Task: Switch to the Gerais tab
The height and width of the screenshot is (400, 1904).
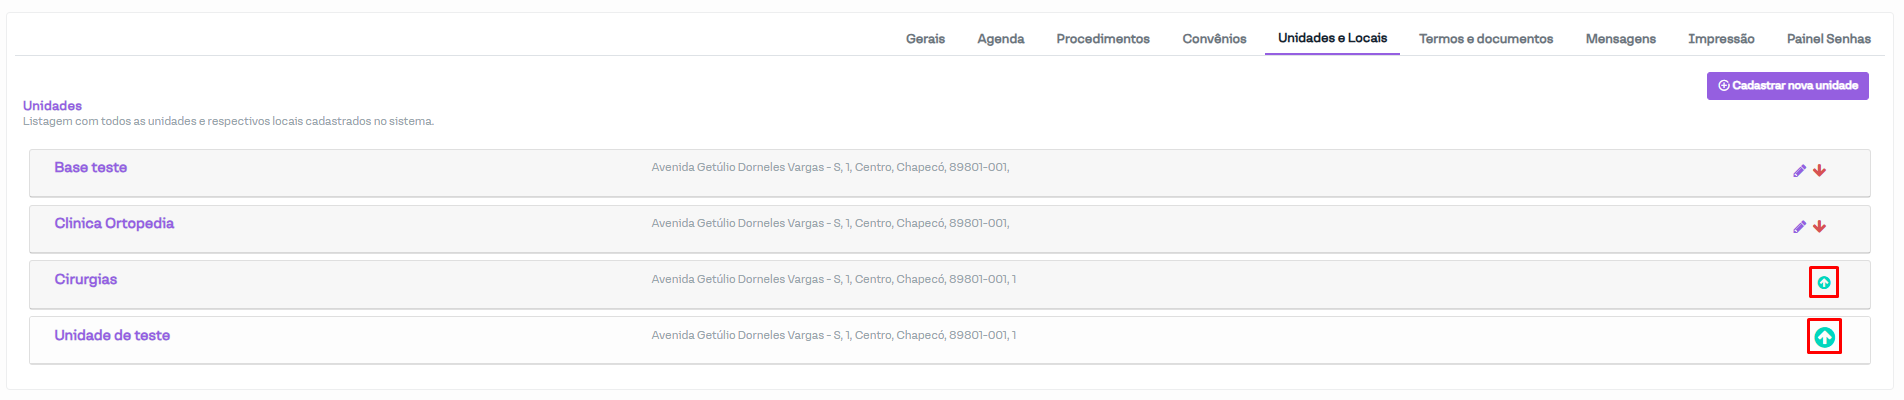Action: pos(925,39)
